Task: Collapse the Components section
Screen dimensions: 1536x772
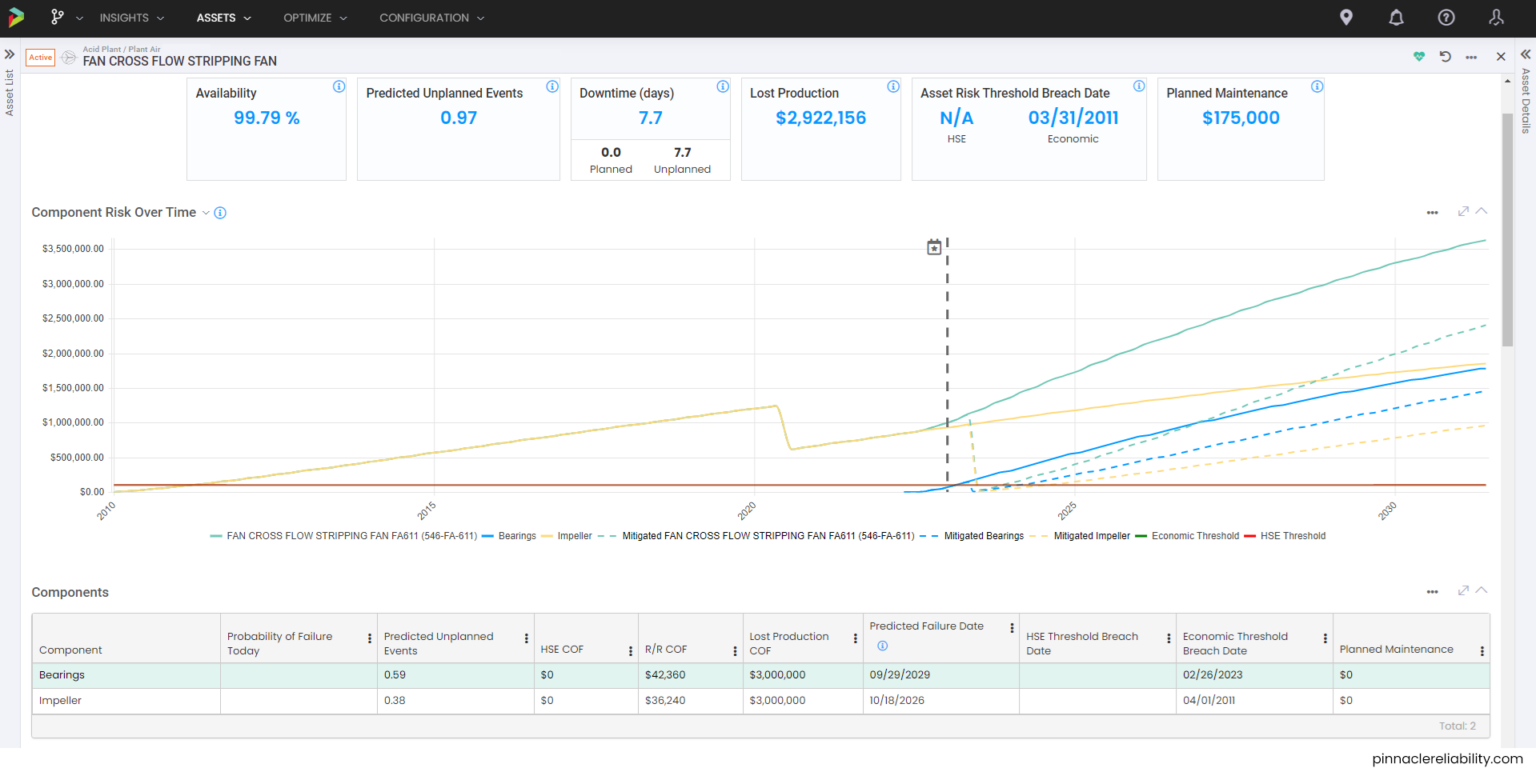Action: pos(1482,591)
